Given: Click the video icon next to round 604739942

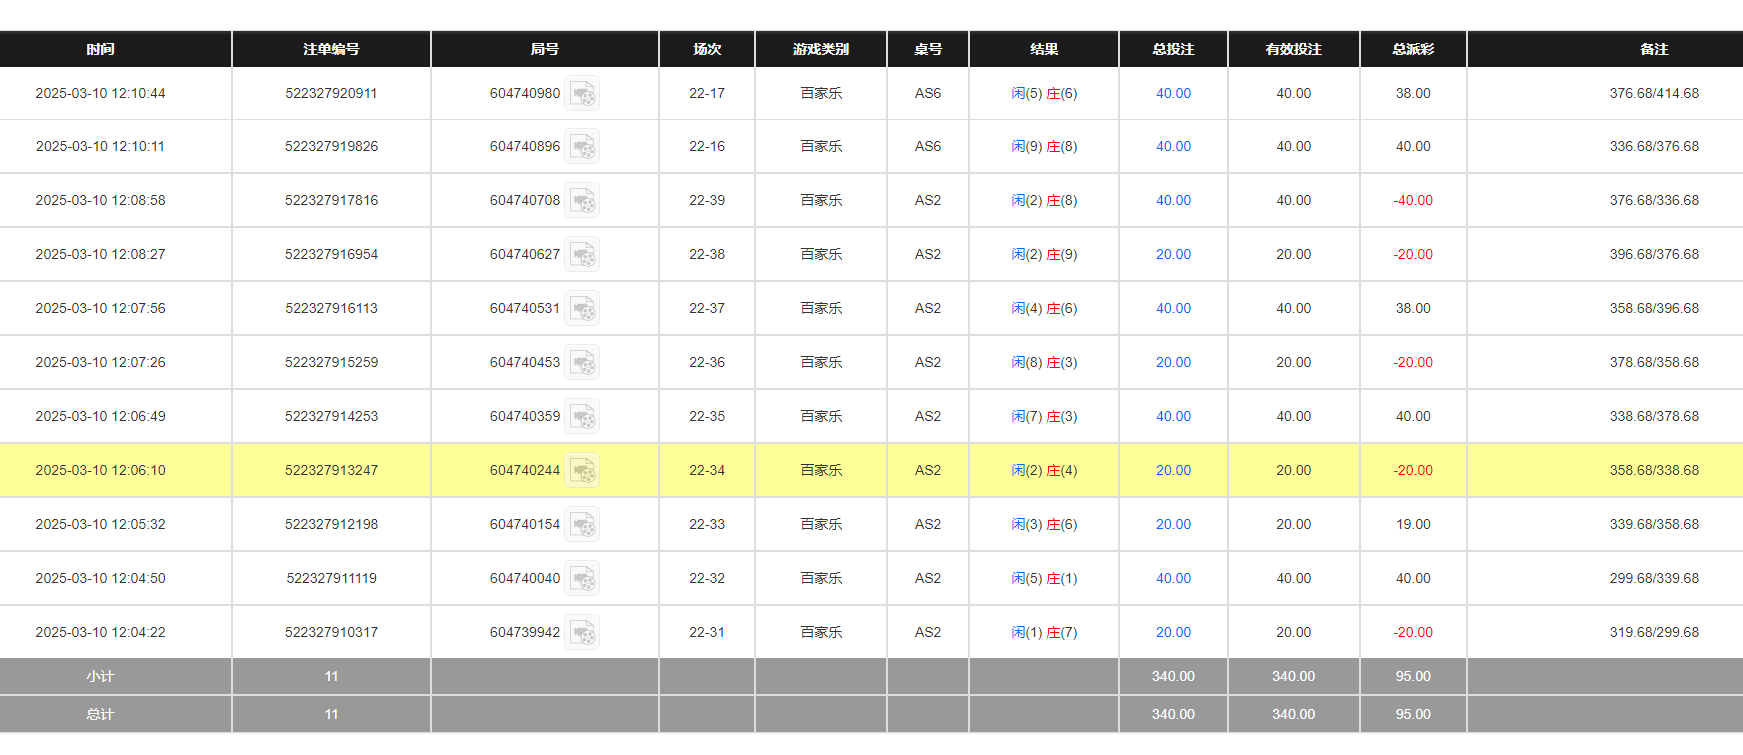Looking at the screenshot, I should tap(582, 633).
